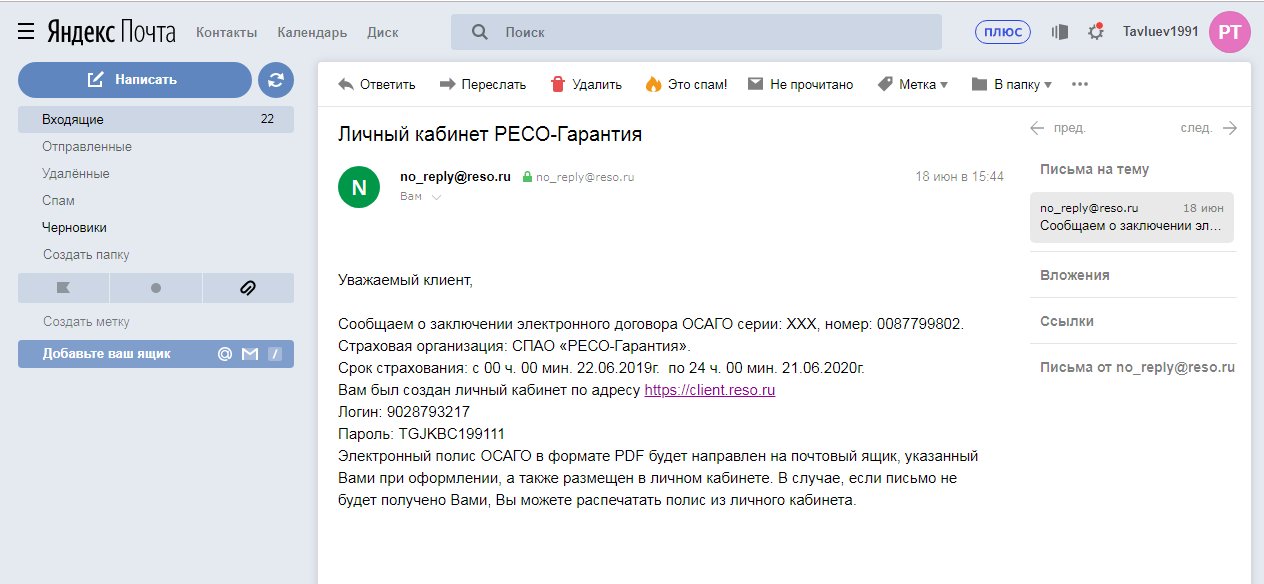Open the Входящие folder

click(x=156, y=119)
